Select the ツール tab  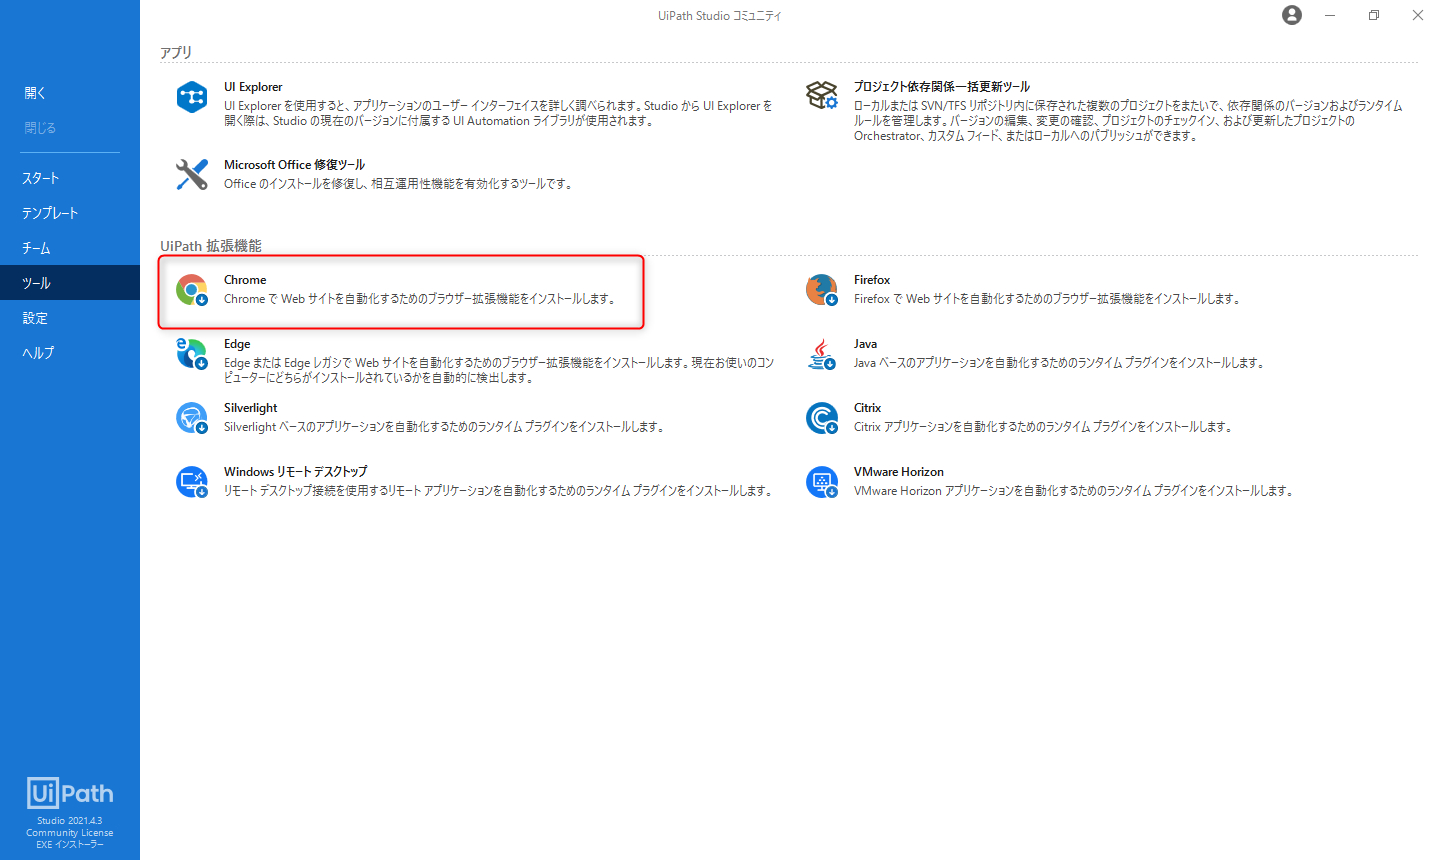point(70,283)
